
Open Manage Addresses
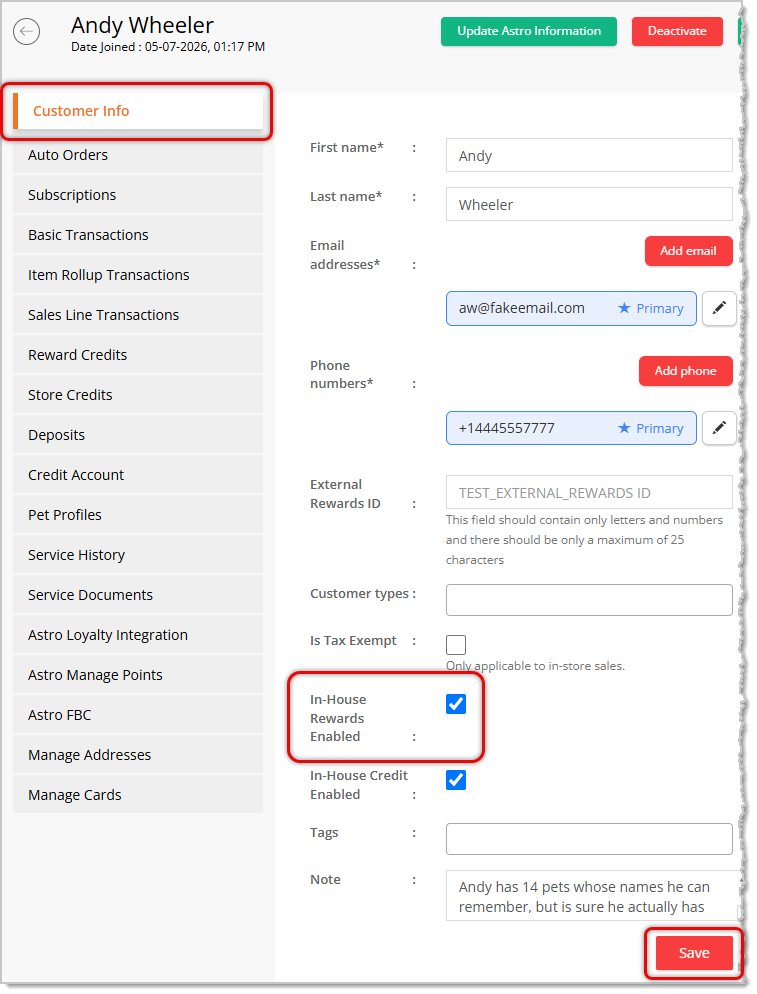pos(138,754)
